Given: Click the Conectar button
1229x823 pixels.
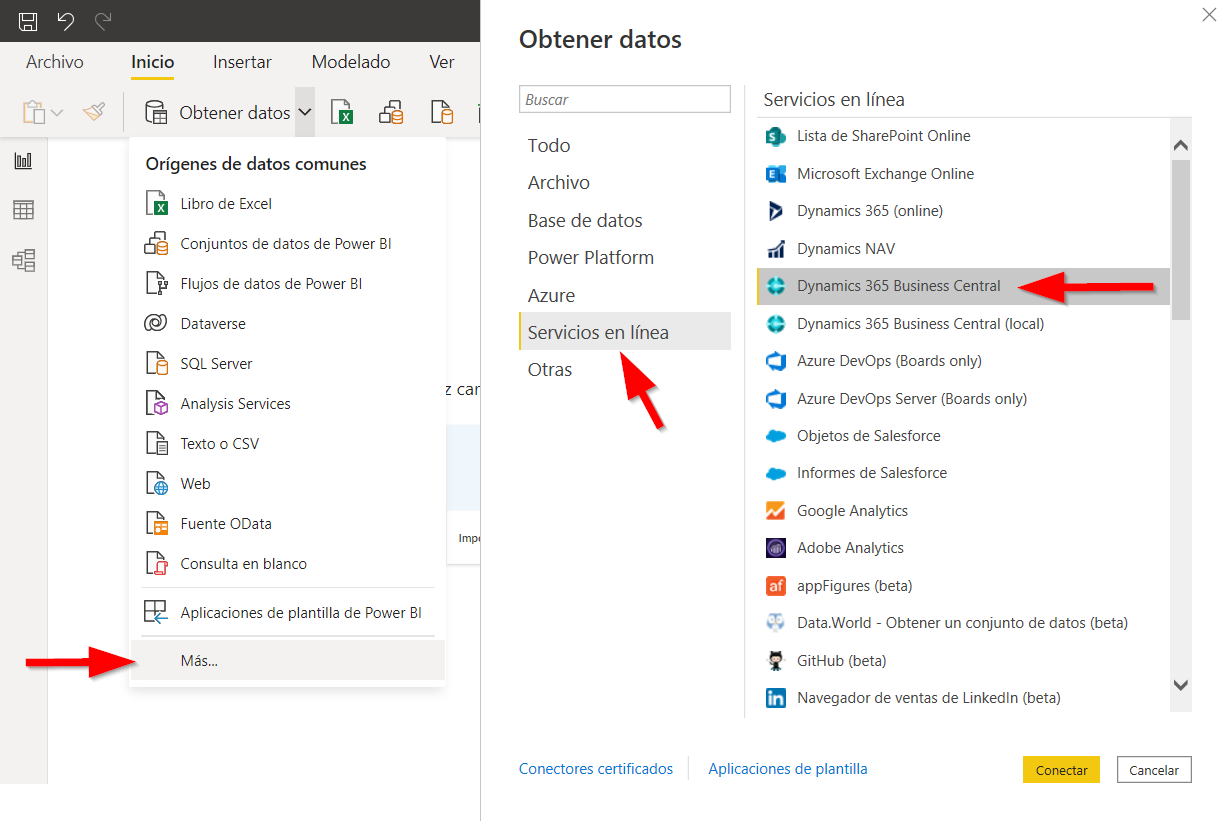Looking at the screenshot, I should 1061,770.
